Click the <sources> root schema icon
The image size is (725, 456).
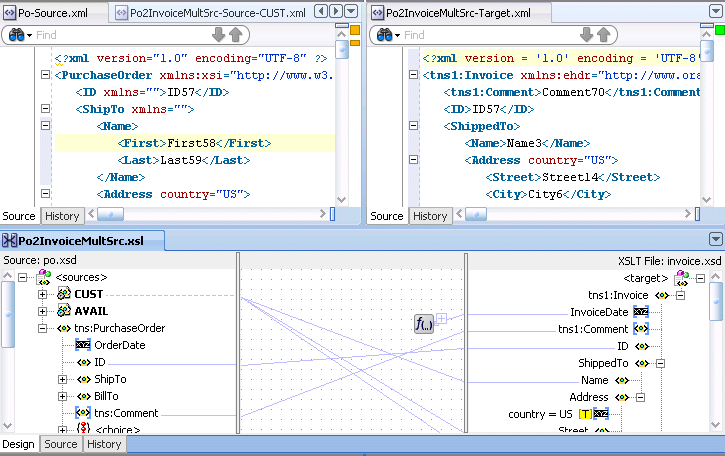click(43, 277)
